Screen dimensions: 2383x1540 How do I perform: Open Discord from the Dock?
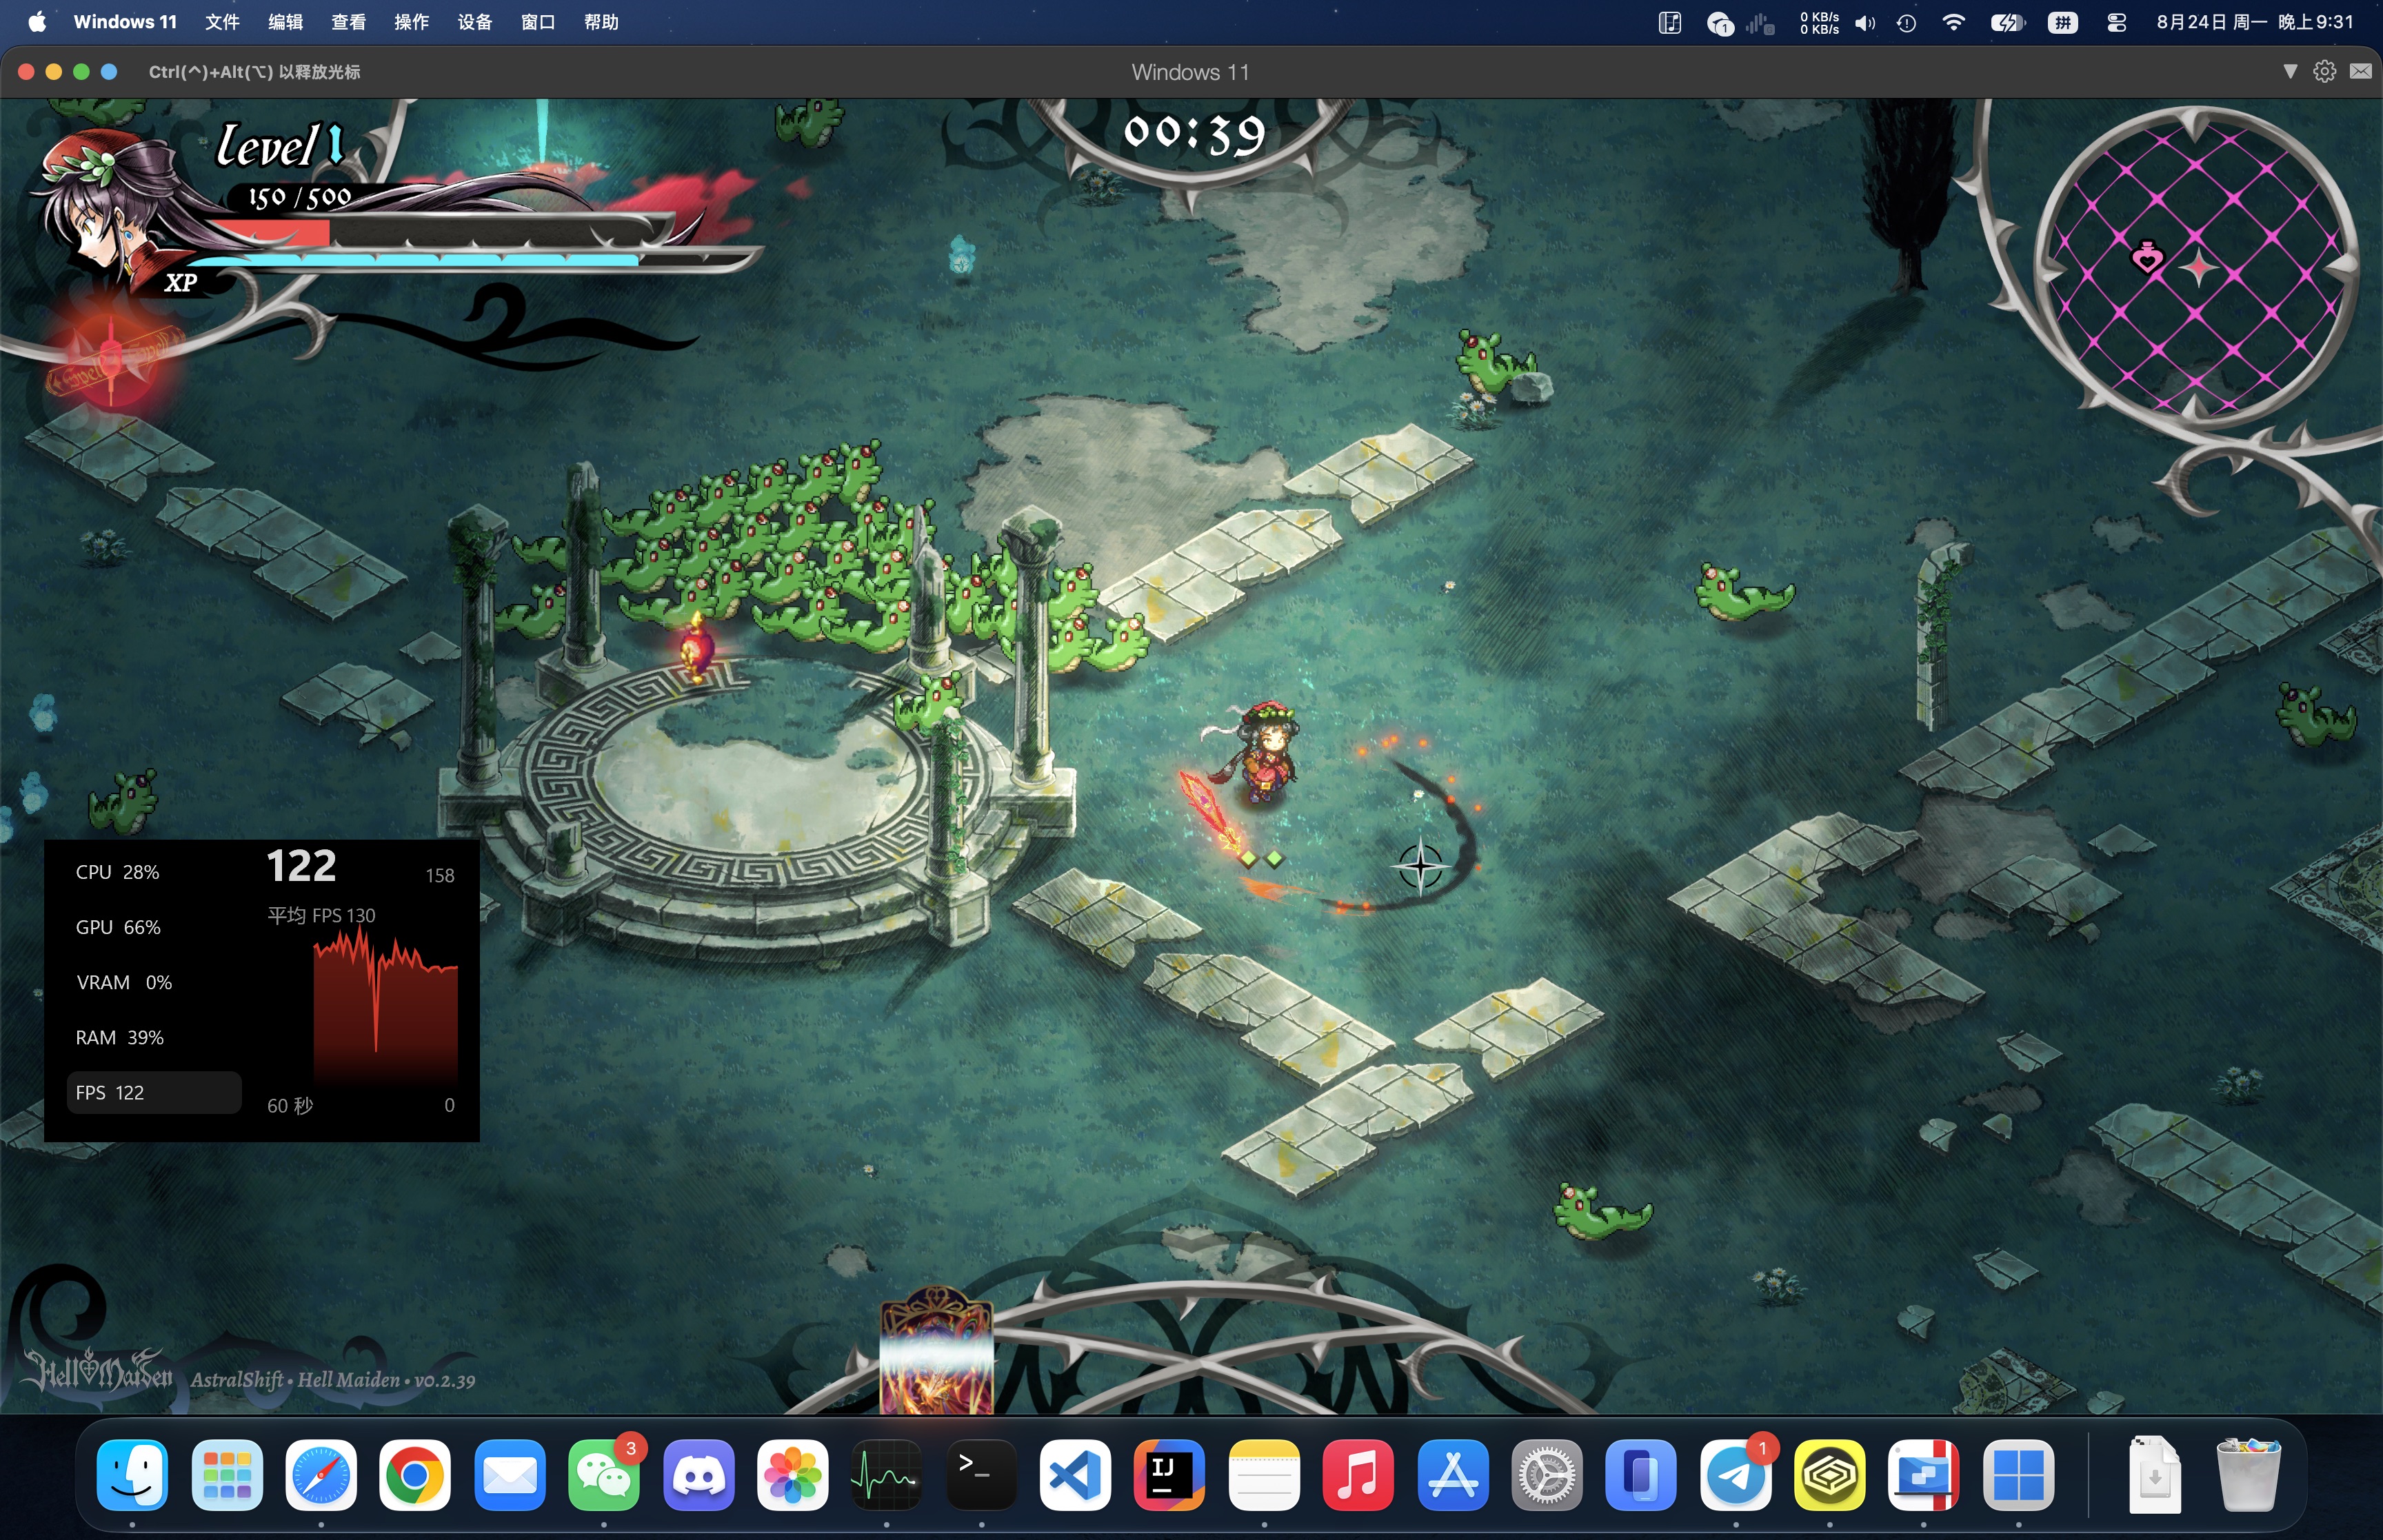(698, 1474)
